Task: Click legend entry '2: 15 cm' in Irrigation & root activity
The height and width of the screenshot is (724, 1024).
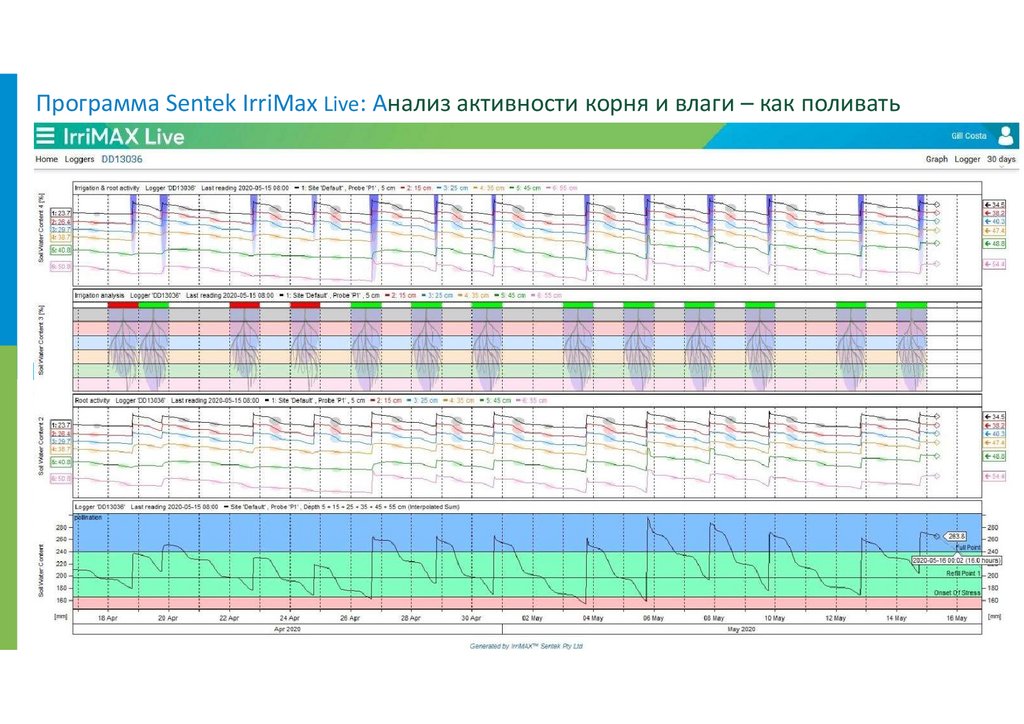Action: (416, 188)
